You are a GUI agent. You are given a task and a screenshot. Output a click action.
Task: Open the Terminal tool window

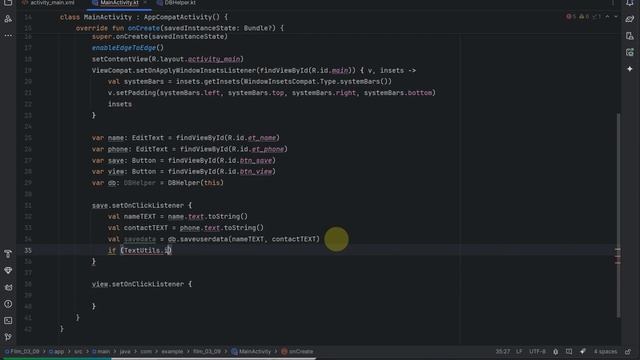pyautogui.click(x=8, y=320)
